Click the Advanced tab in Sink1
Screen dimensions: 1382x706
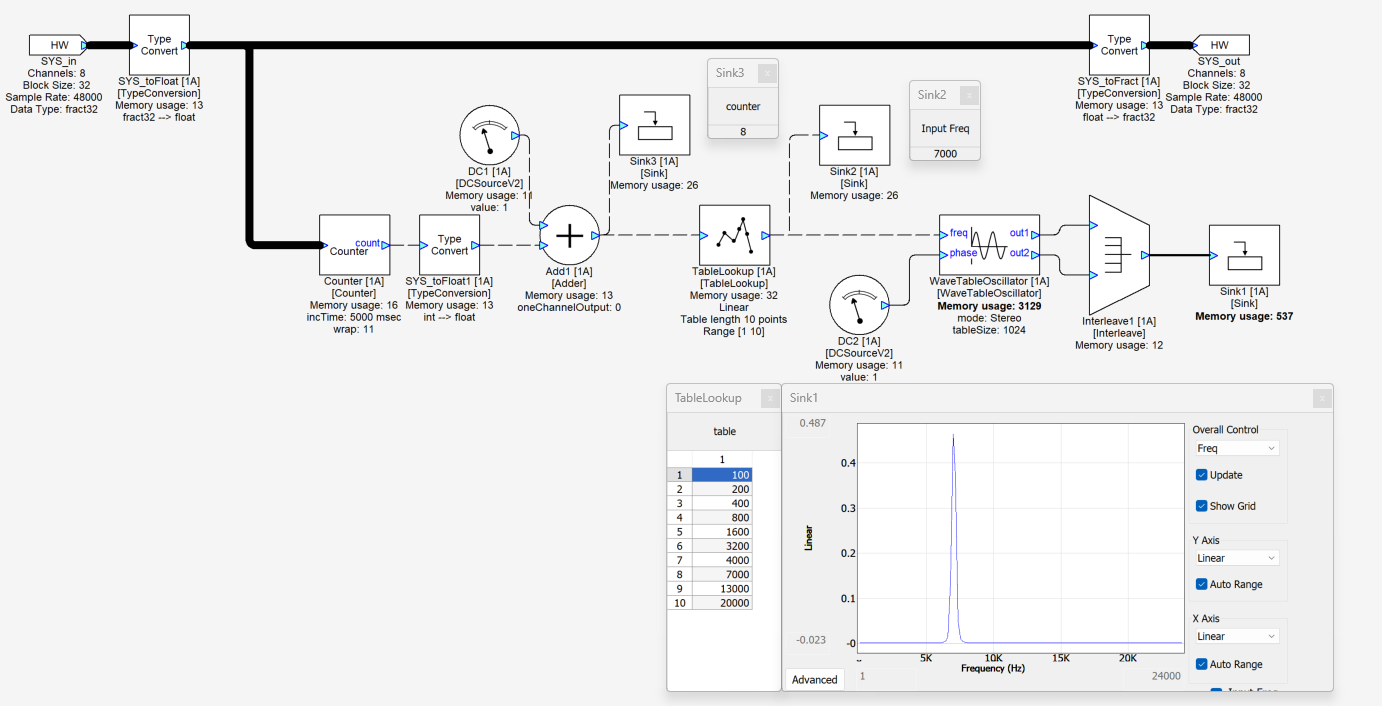814,680
